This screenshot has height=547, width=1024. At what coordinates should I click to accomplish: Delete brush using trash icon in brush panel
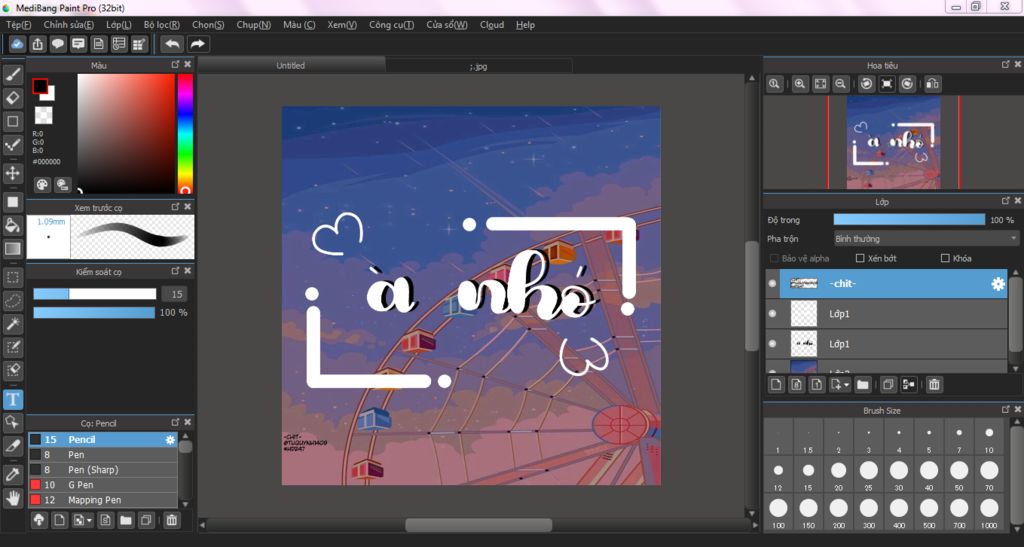(x=172, y=520)
